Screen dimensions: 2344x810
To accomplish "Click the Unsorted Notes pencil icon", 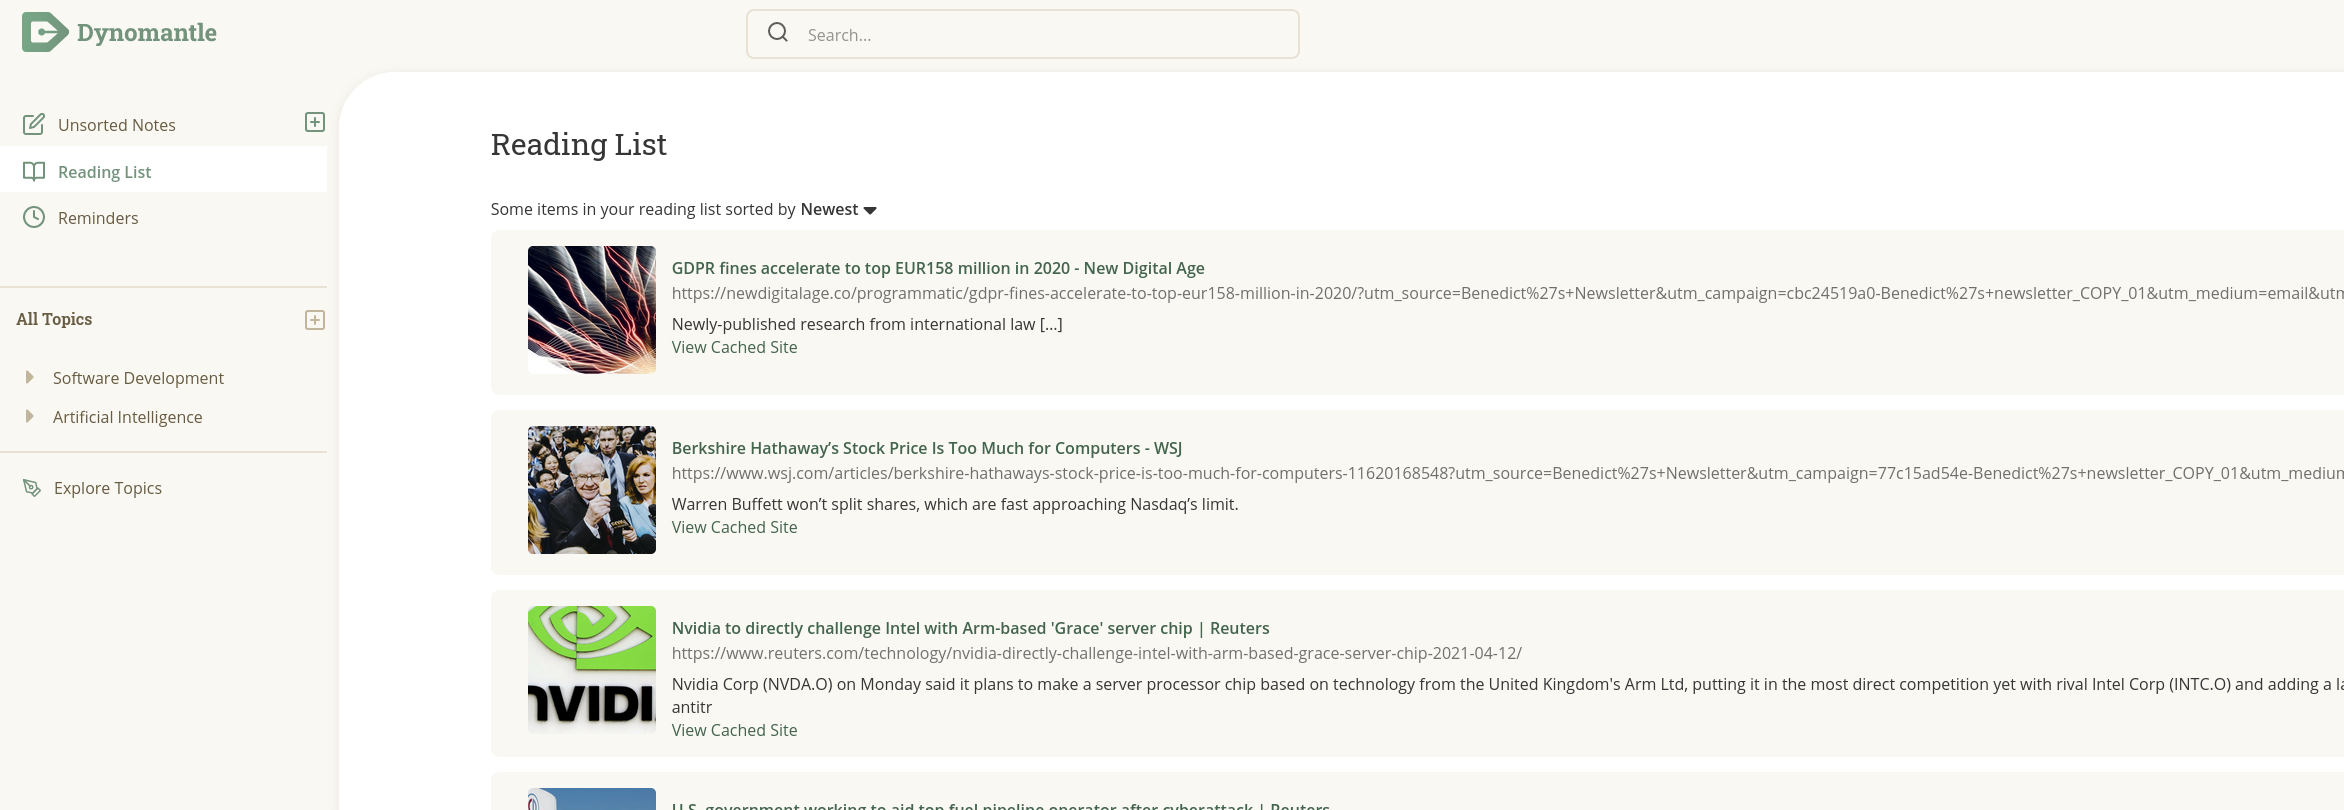I will [x=34, y=124].
